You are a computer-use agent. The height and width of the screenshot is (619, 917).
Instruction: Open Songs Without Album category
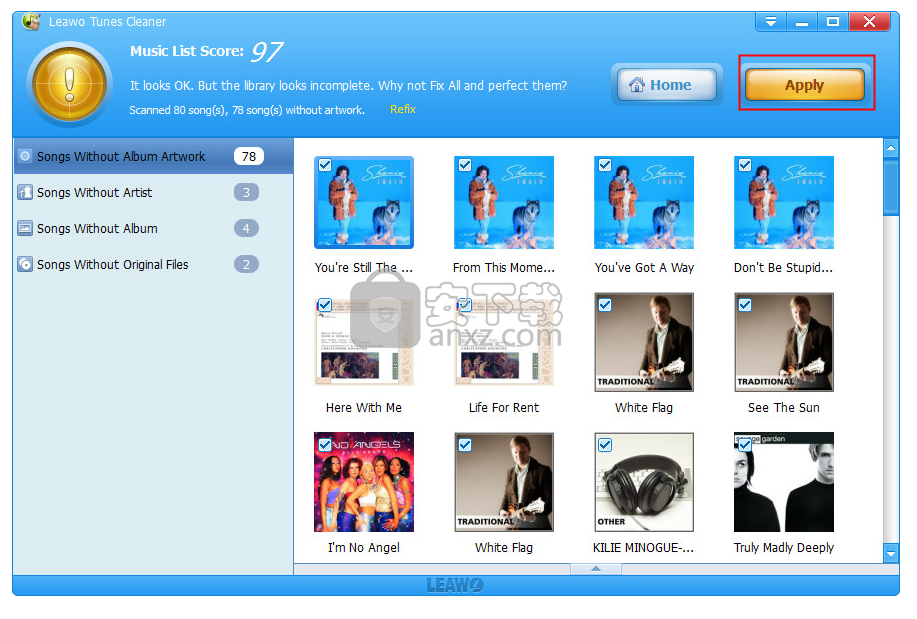[x=153, y=228]
